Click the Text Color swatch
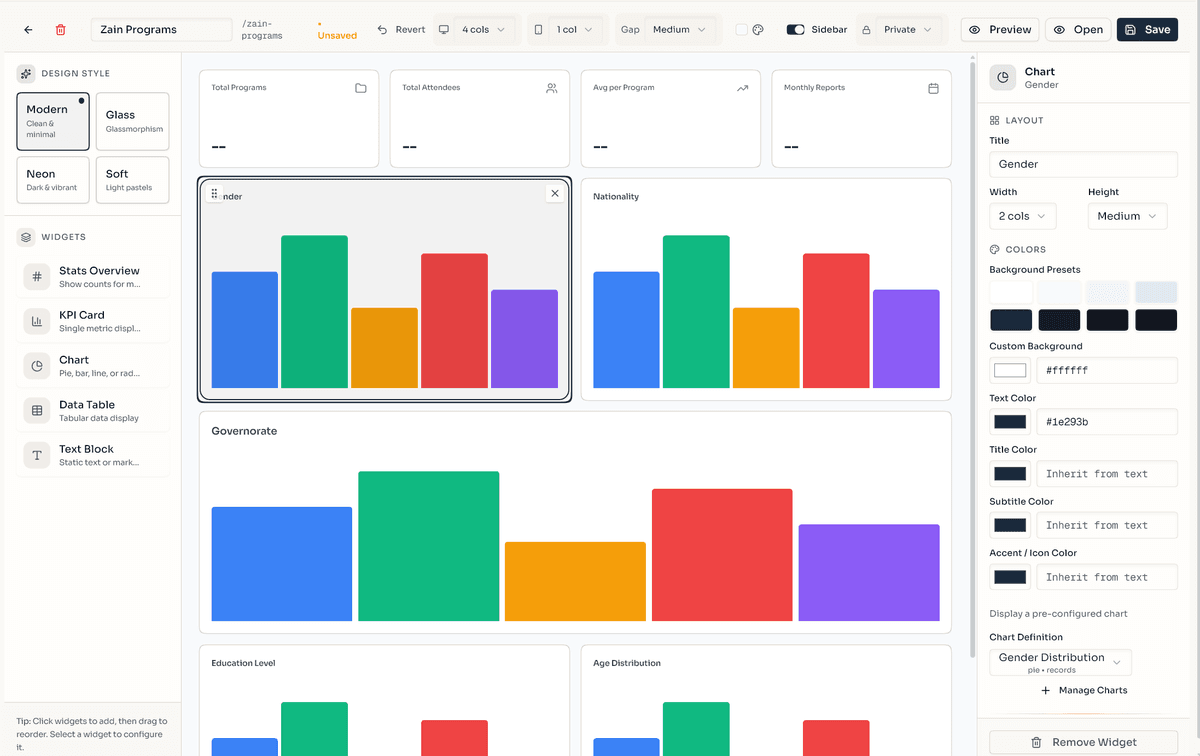This screenshot has width=1200, height=756. pyautogui.click(x=1010, y=422)
